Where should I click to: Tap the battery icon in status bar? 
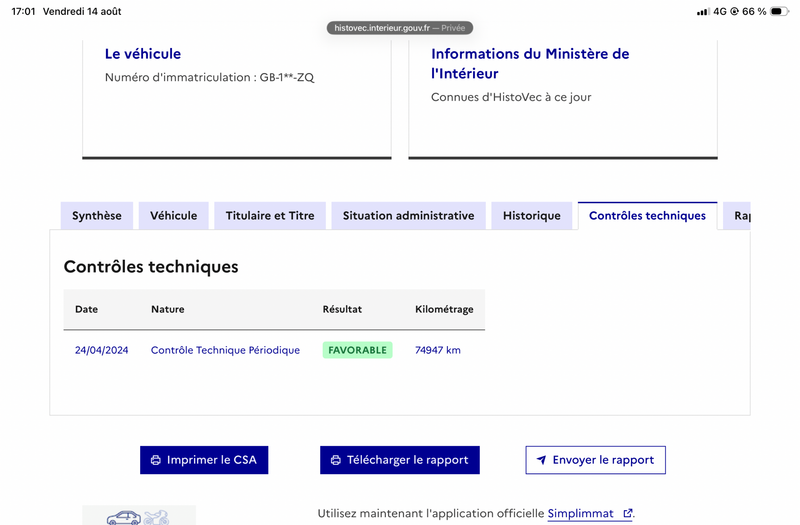click(x=779, y=11)
